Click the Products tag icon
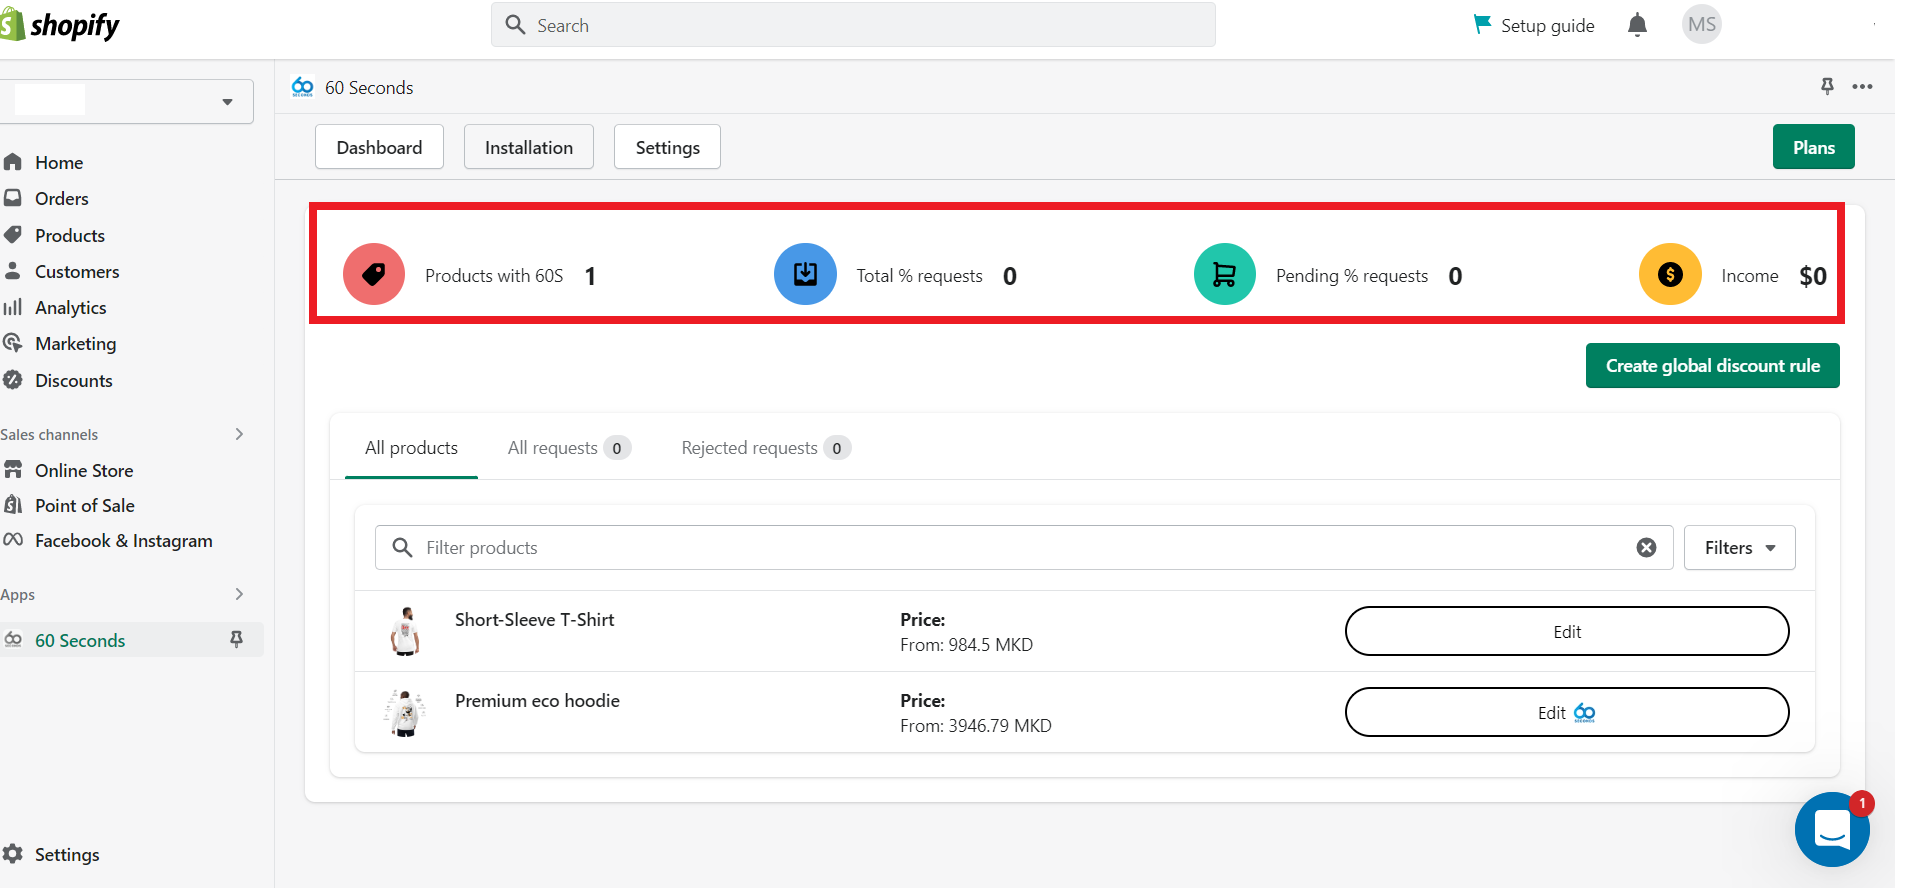The width and height of the screenshot is (1920, 888). click(13, 235)
